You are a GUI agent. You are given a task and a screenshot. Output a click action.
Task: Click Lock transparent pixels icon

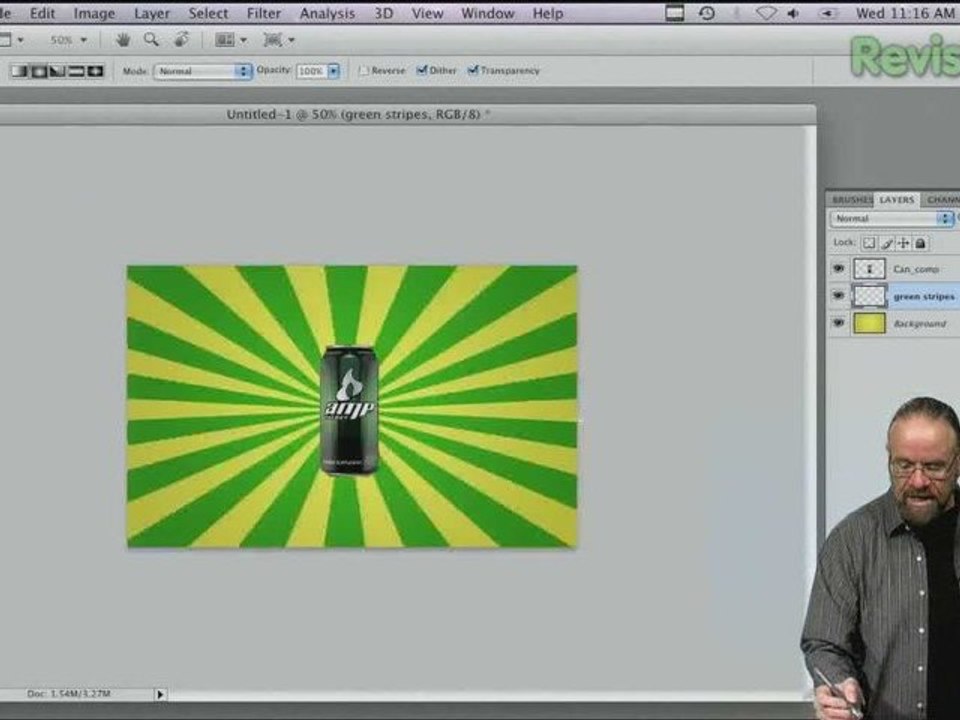tap(869, 244)
